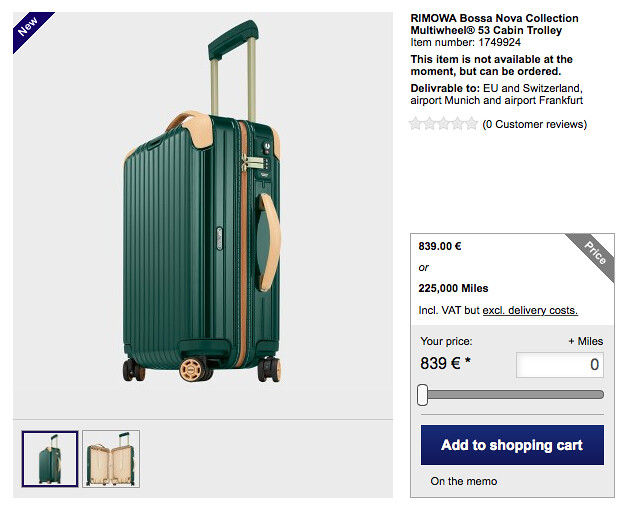
Task: Rate the trolley three stars
Action: (444, 124)
